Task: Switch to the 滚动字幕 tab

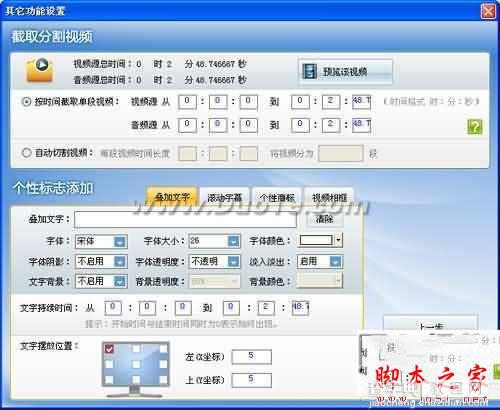Action: (x=224, y=198)
